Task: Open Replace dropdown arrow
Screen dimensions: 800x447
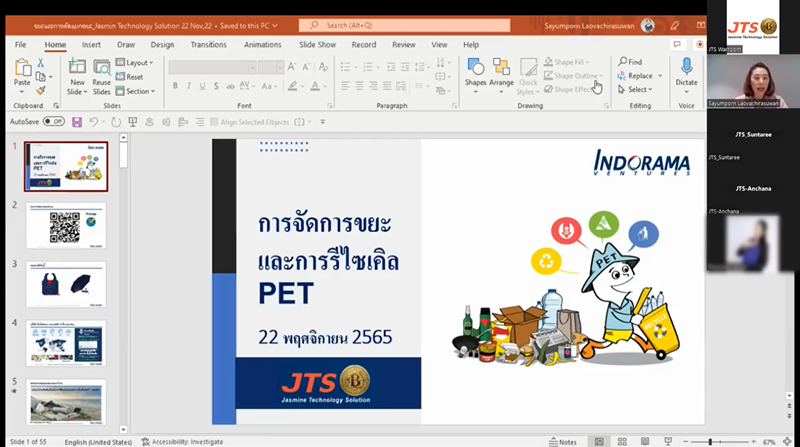Action: 660,76
